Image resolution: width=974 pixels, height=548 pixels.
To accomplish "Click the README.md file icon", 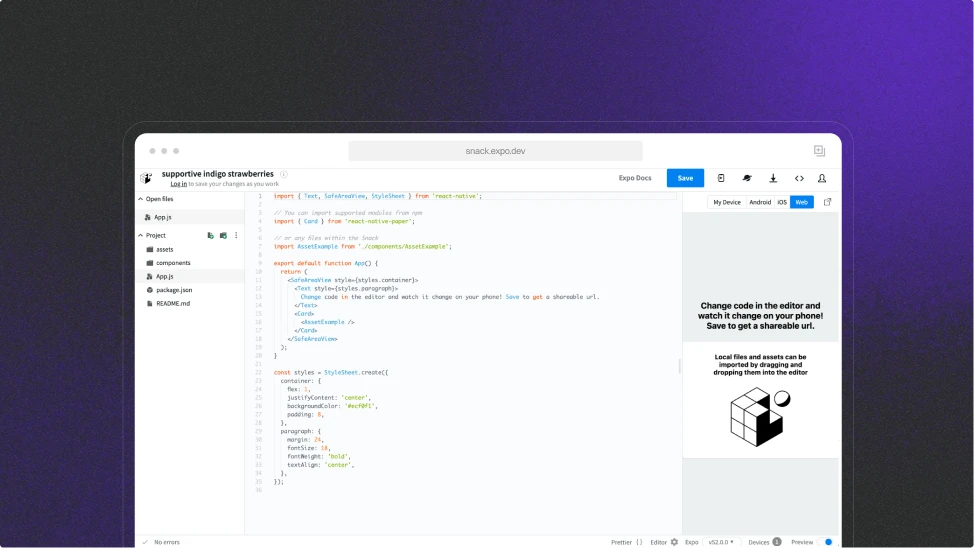I will pos(150,304).
